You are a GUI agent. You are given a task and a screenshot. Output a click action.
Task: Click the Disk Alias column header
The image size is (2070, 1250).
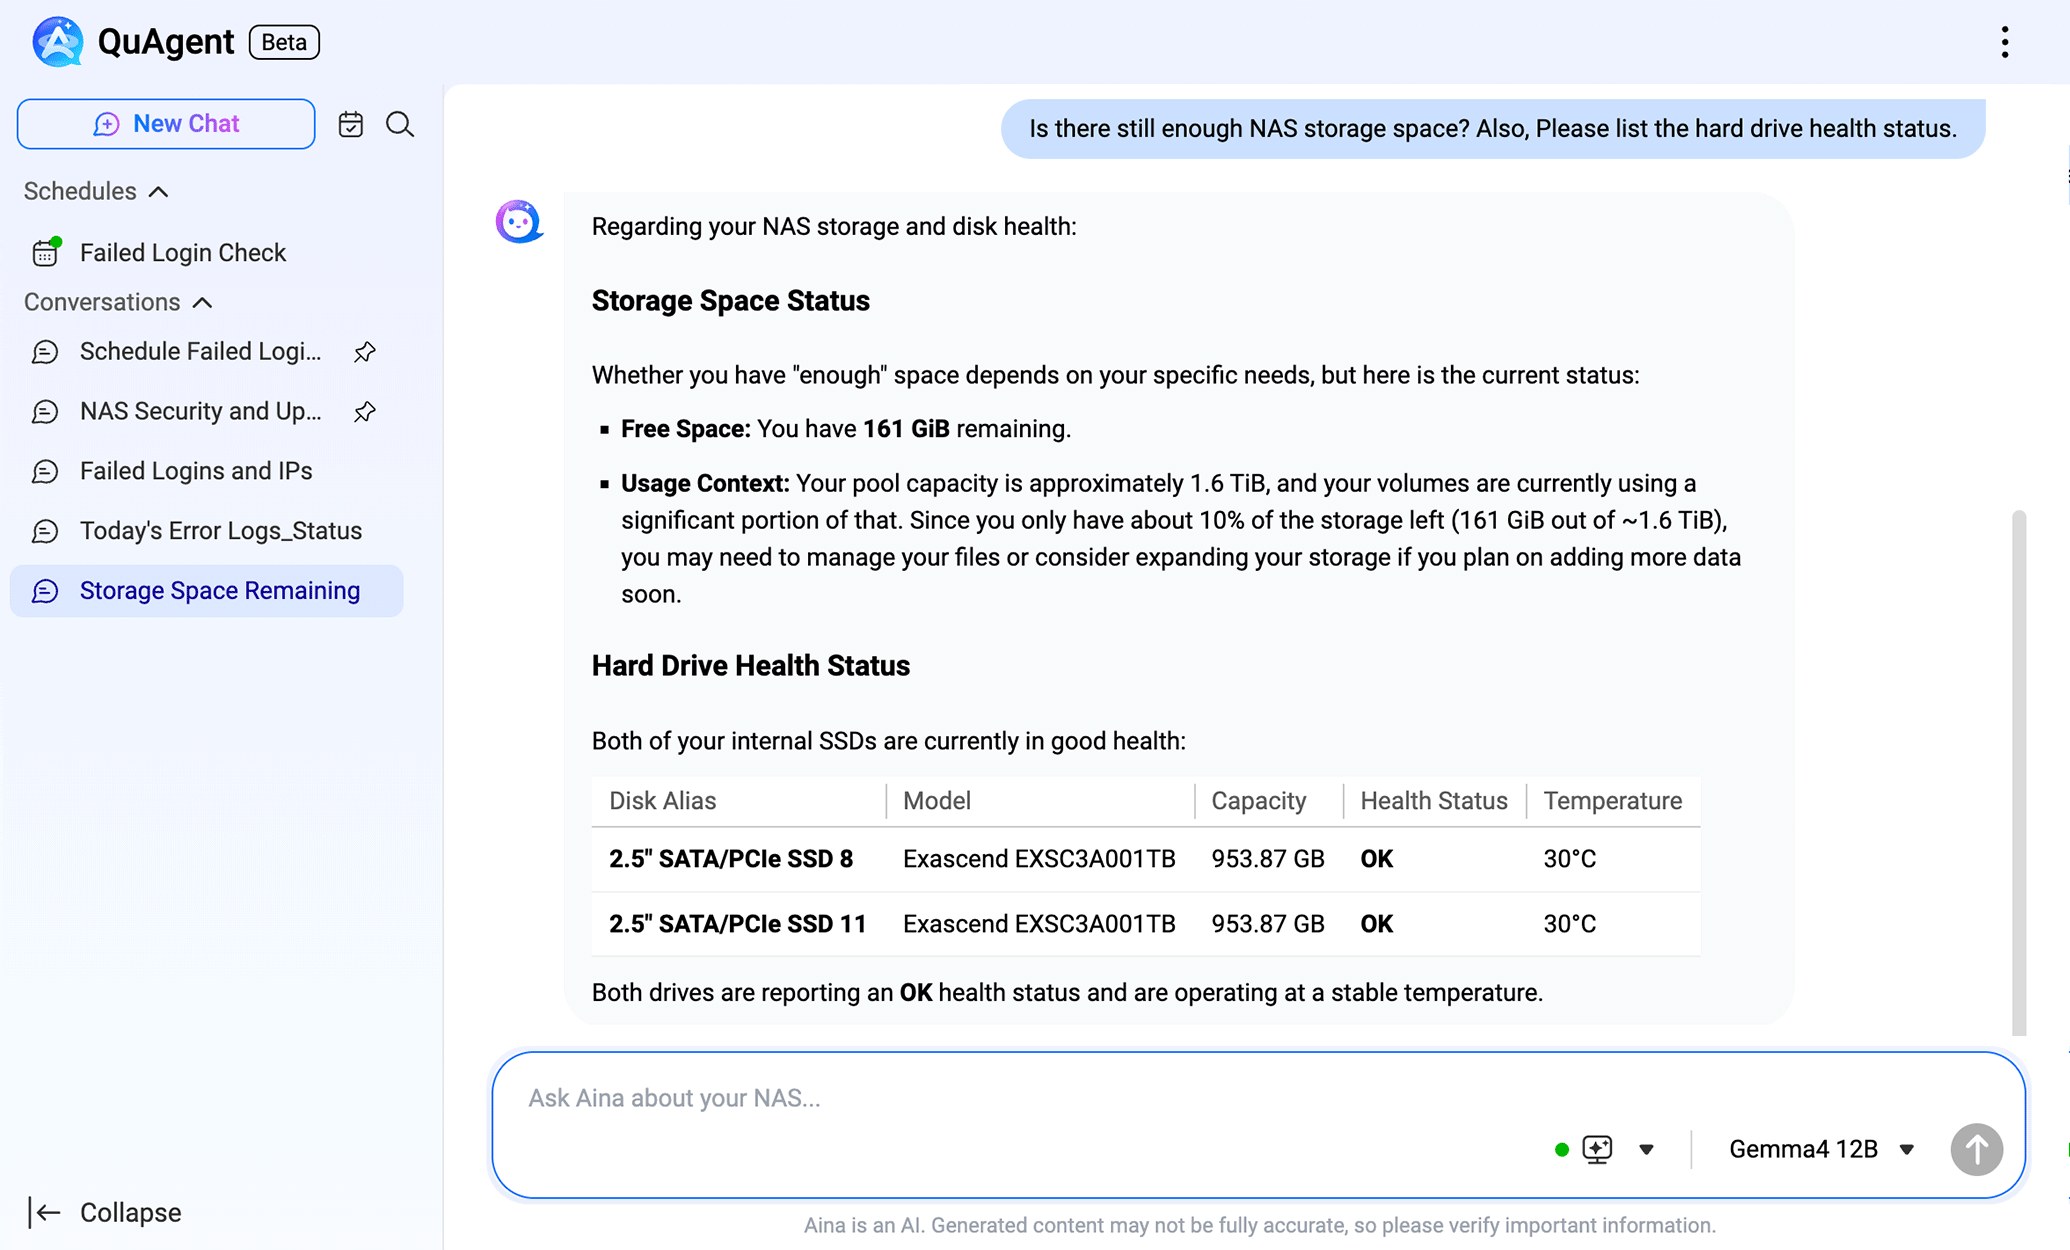pyautogui.click(x=663, y=801)
